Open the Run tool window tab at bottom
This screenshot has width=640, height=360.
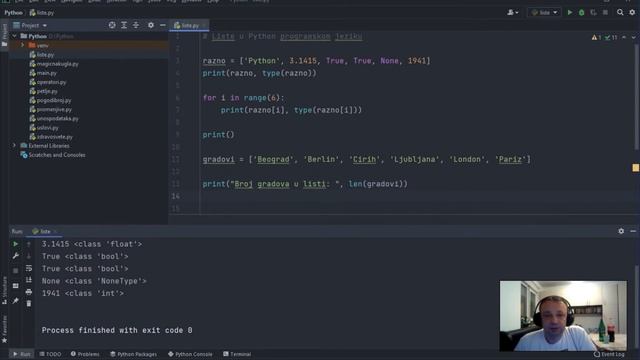pyautogui.click(x=22, y=354)
